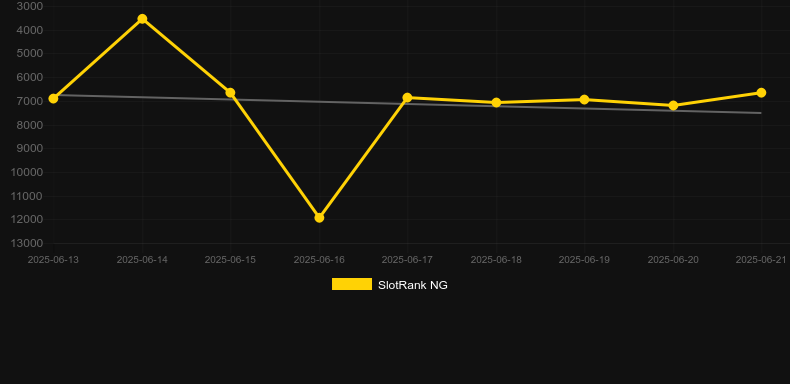Click the 2025-06-14 axis date label
Image resolution: width=790 pixels, height=384 pixels.
point(142,260)
